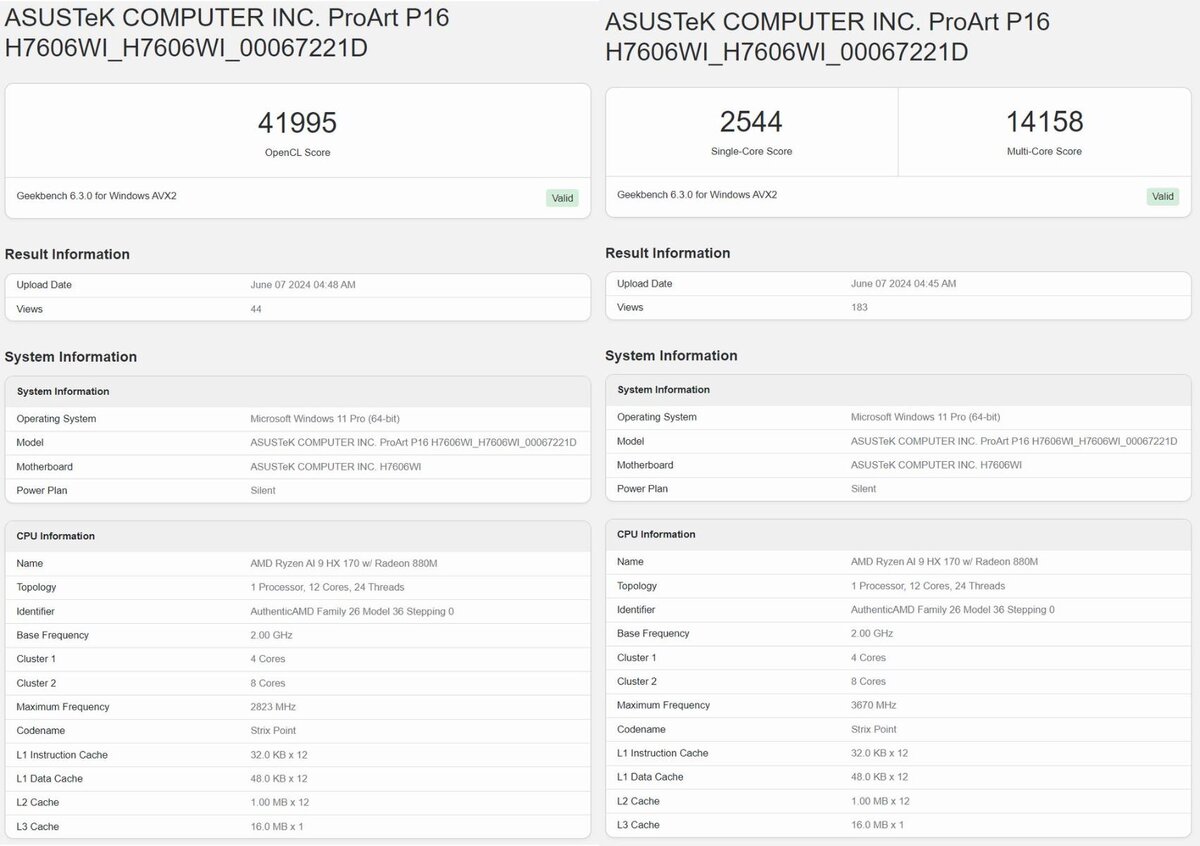Click left panel Cluster 2 value 8 Cores

pos(267,684)
